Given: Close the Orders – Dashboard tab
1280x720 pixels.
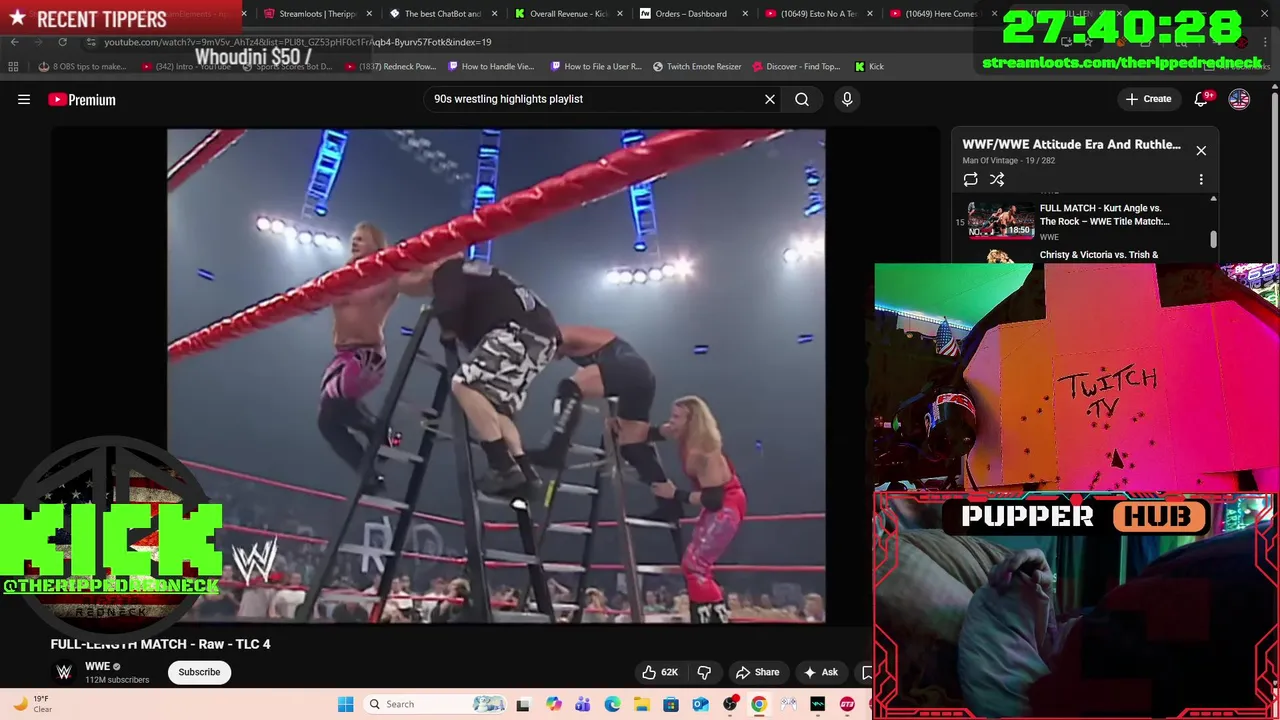Looking at the screenshot, I should 745,14.
